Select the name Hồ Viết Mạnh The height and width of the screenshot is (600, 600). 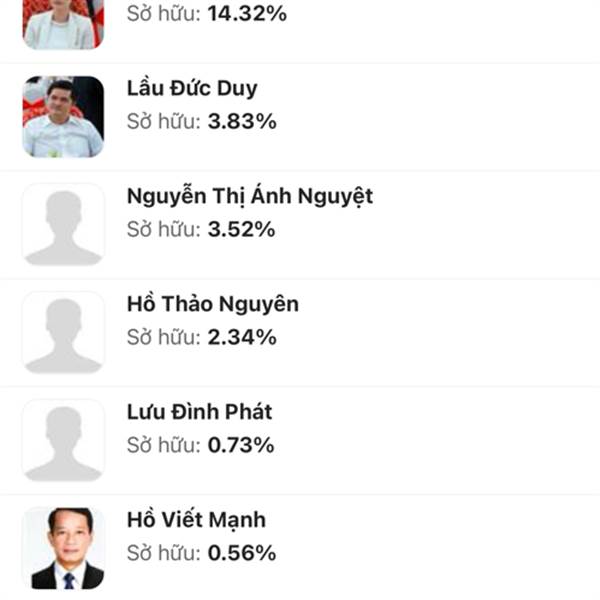pos(196,520)
